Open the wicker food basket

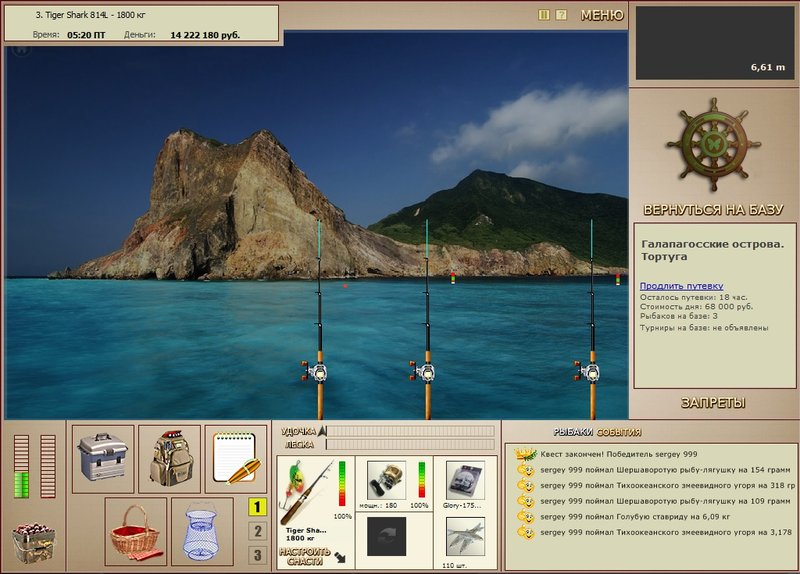click(x=135, y=531)
